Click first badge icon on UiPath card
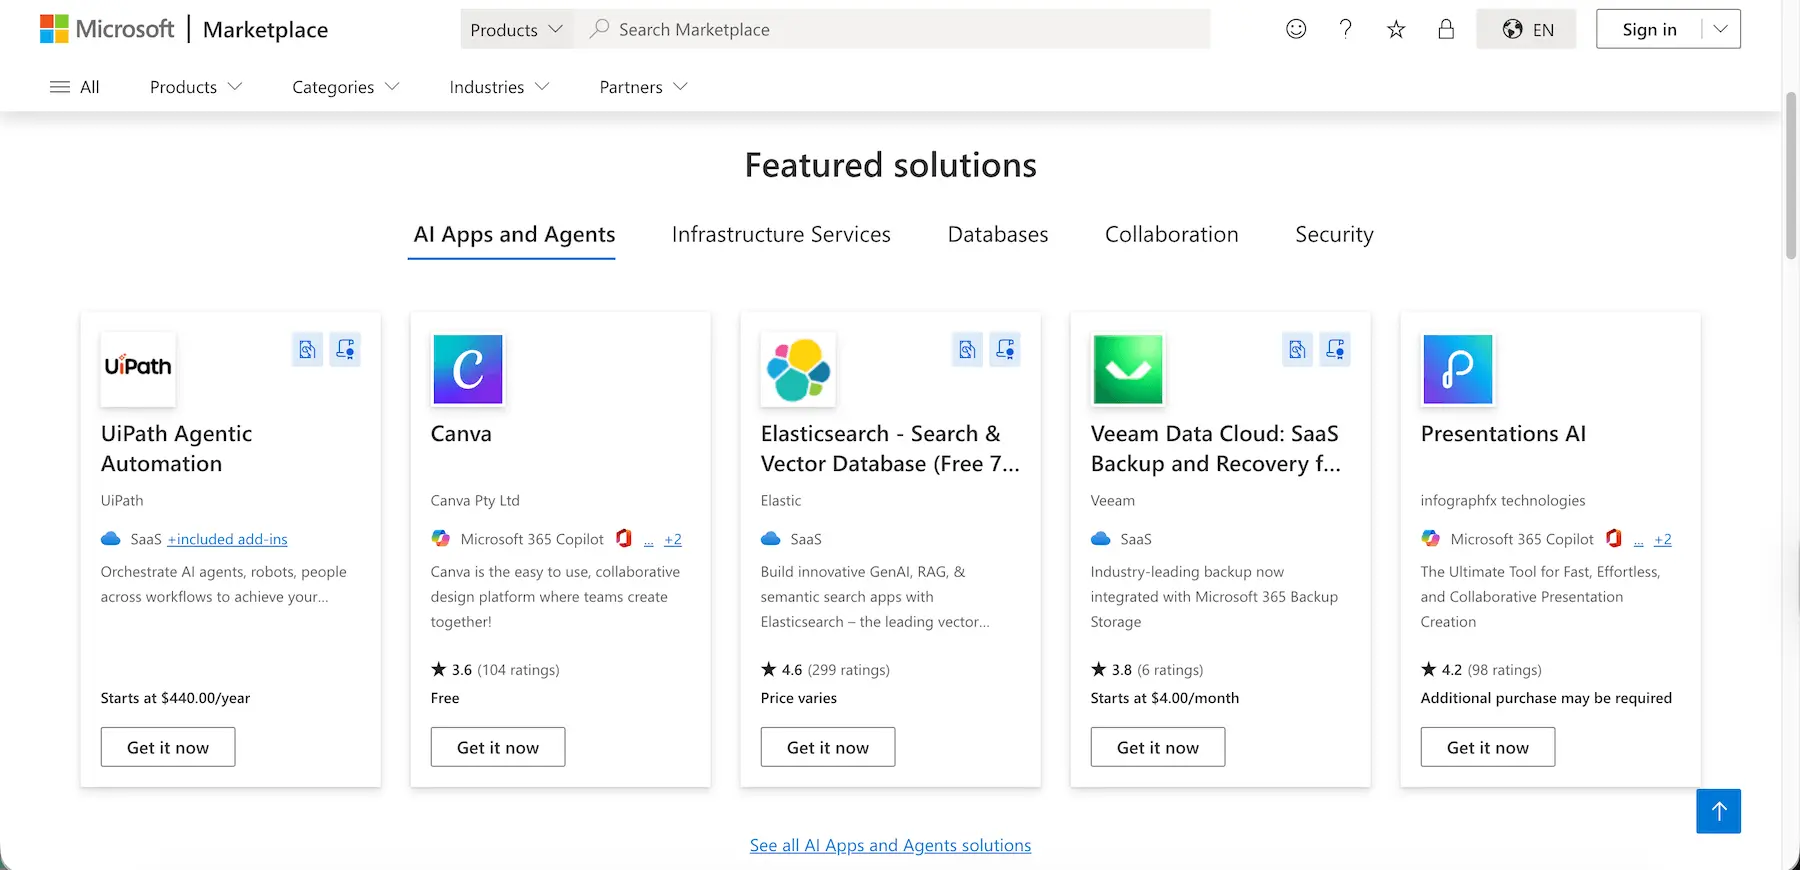Image resolution: width=1800 pixels, height=870 pixels. 308,350
